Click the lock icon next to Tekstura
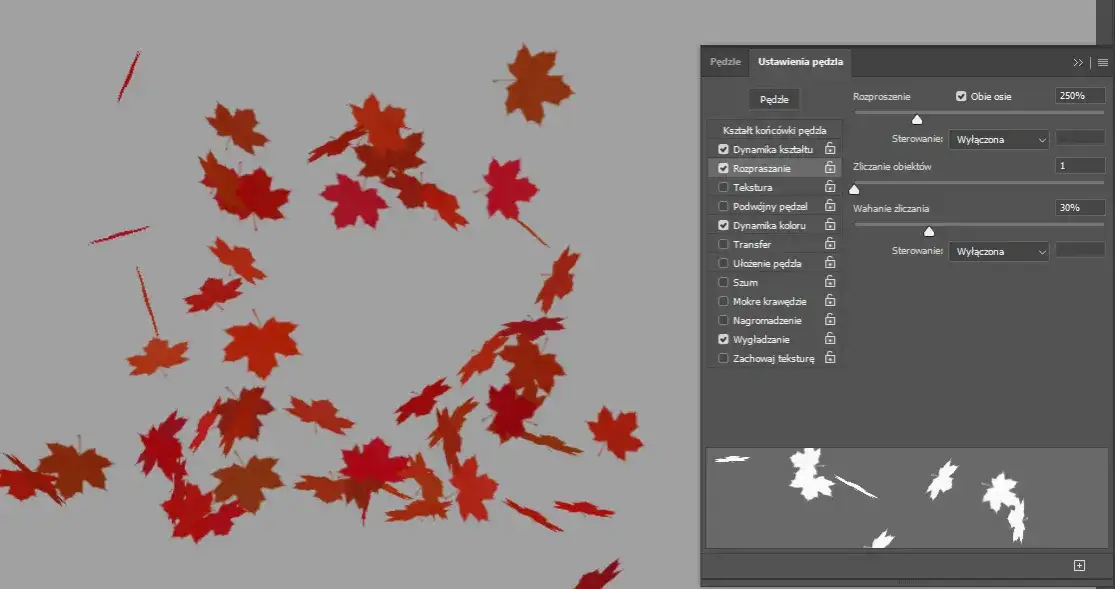This screenshot has width=1115, height=589. [829, 186]
